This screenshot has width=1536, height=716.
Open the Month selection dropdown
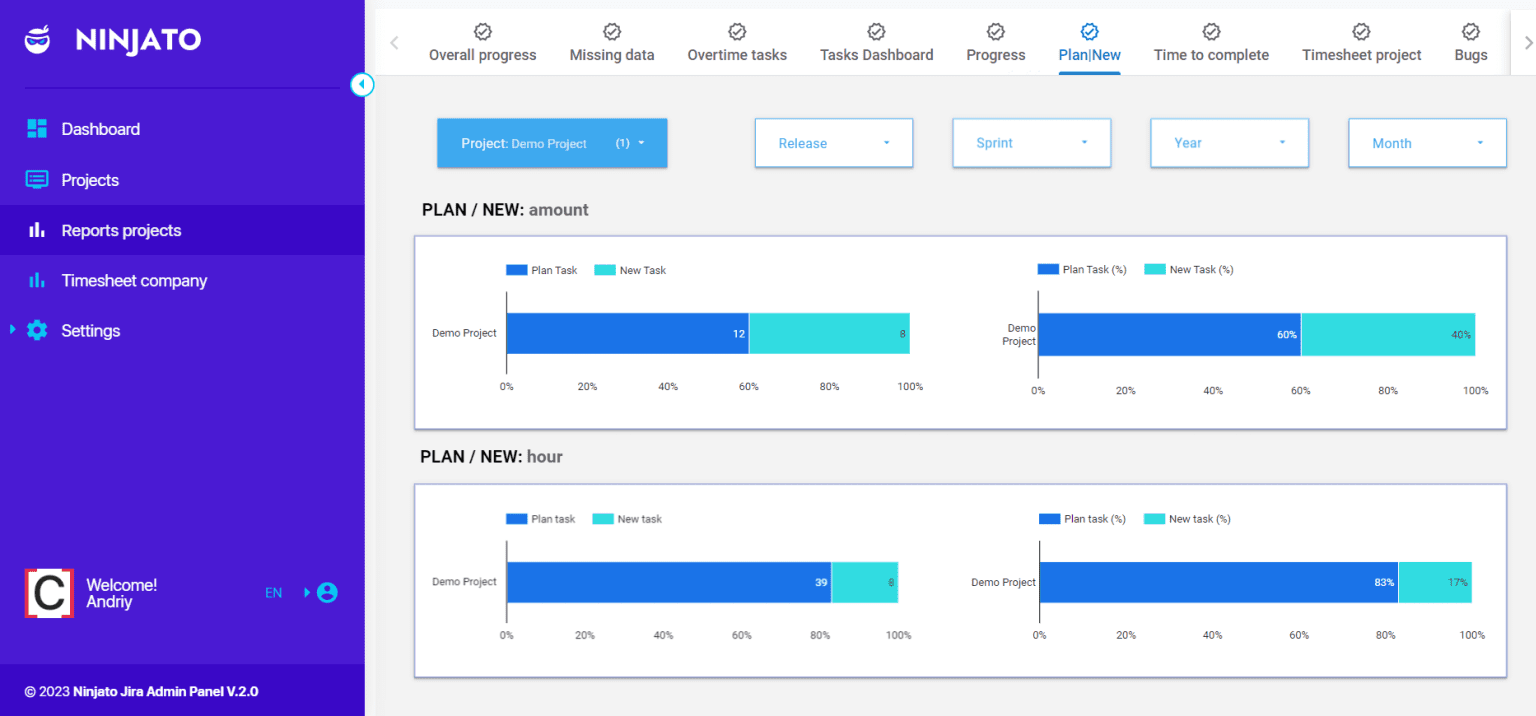click(x=1427, y=143)
